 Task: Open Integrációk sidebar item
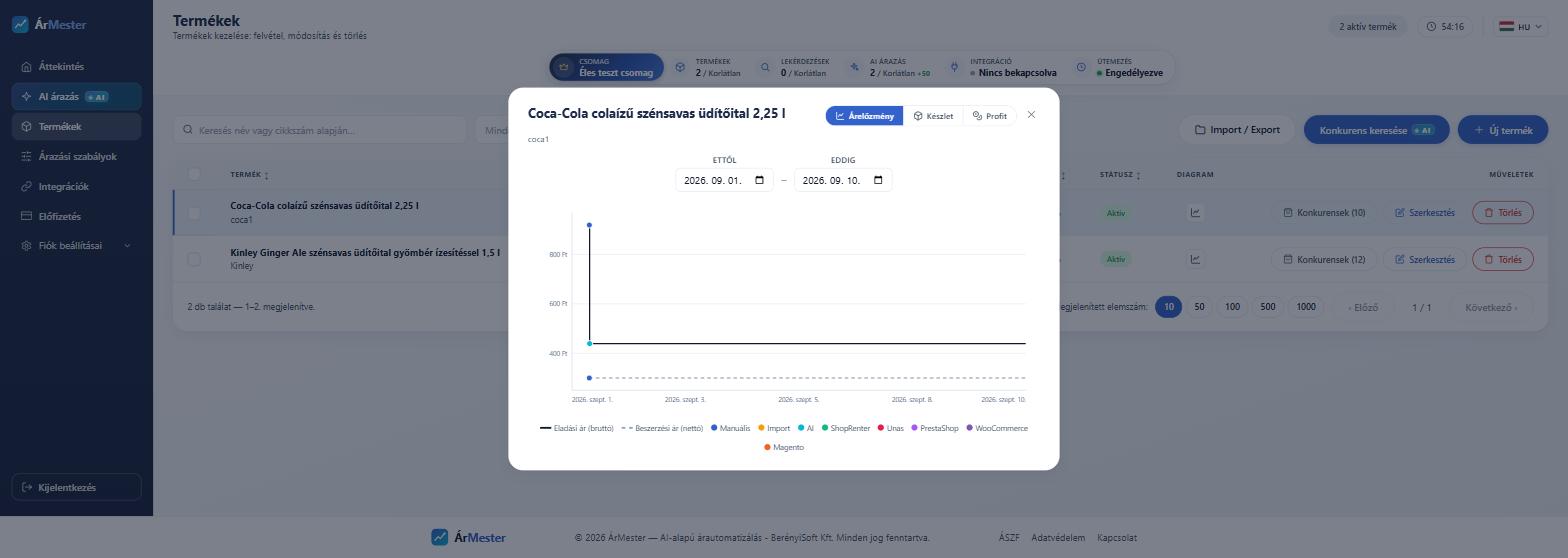pos(77,187)
